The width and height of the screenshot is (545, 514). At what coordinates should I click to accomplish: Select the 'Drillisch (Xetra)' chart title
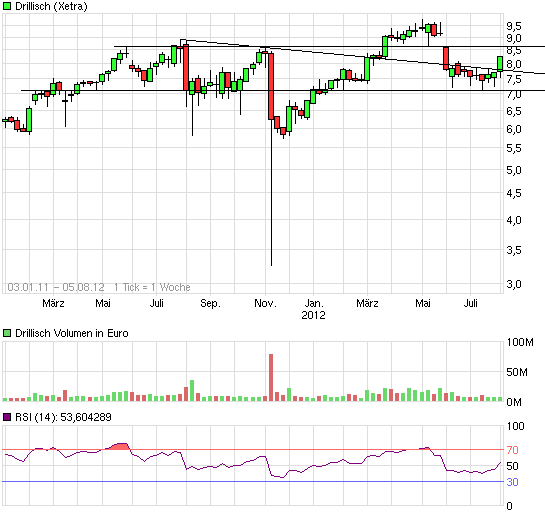pos(51,6)
